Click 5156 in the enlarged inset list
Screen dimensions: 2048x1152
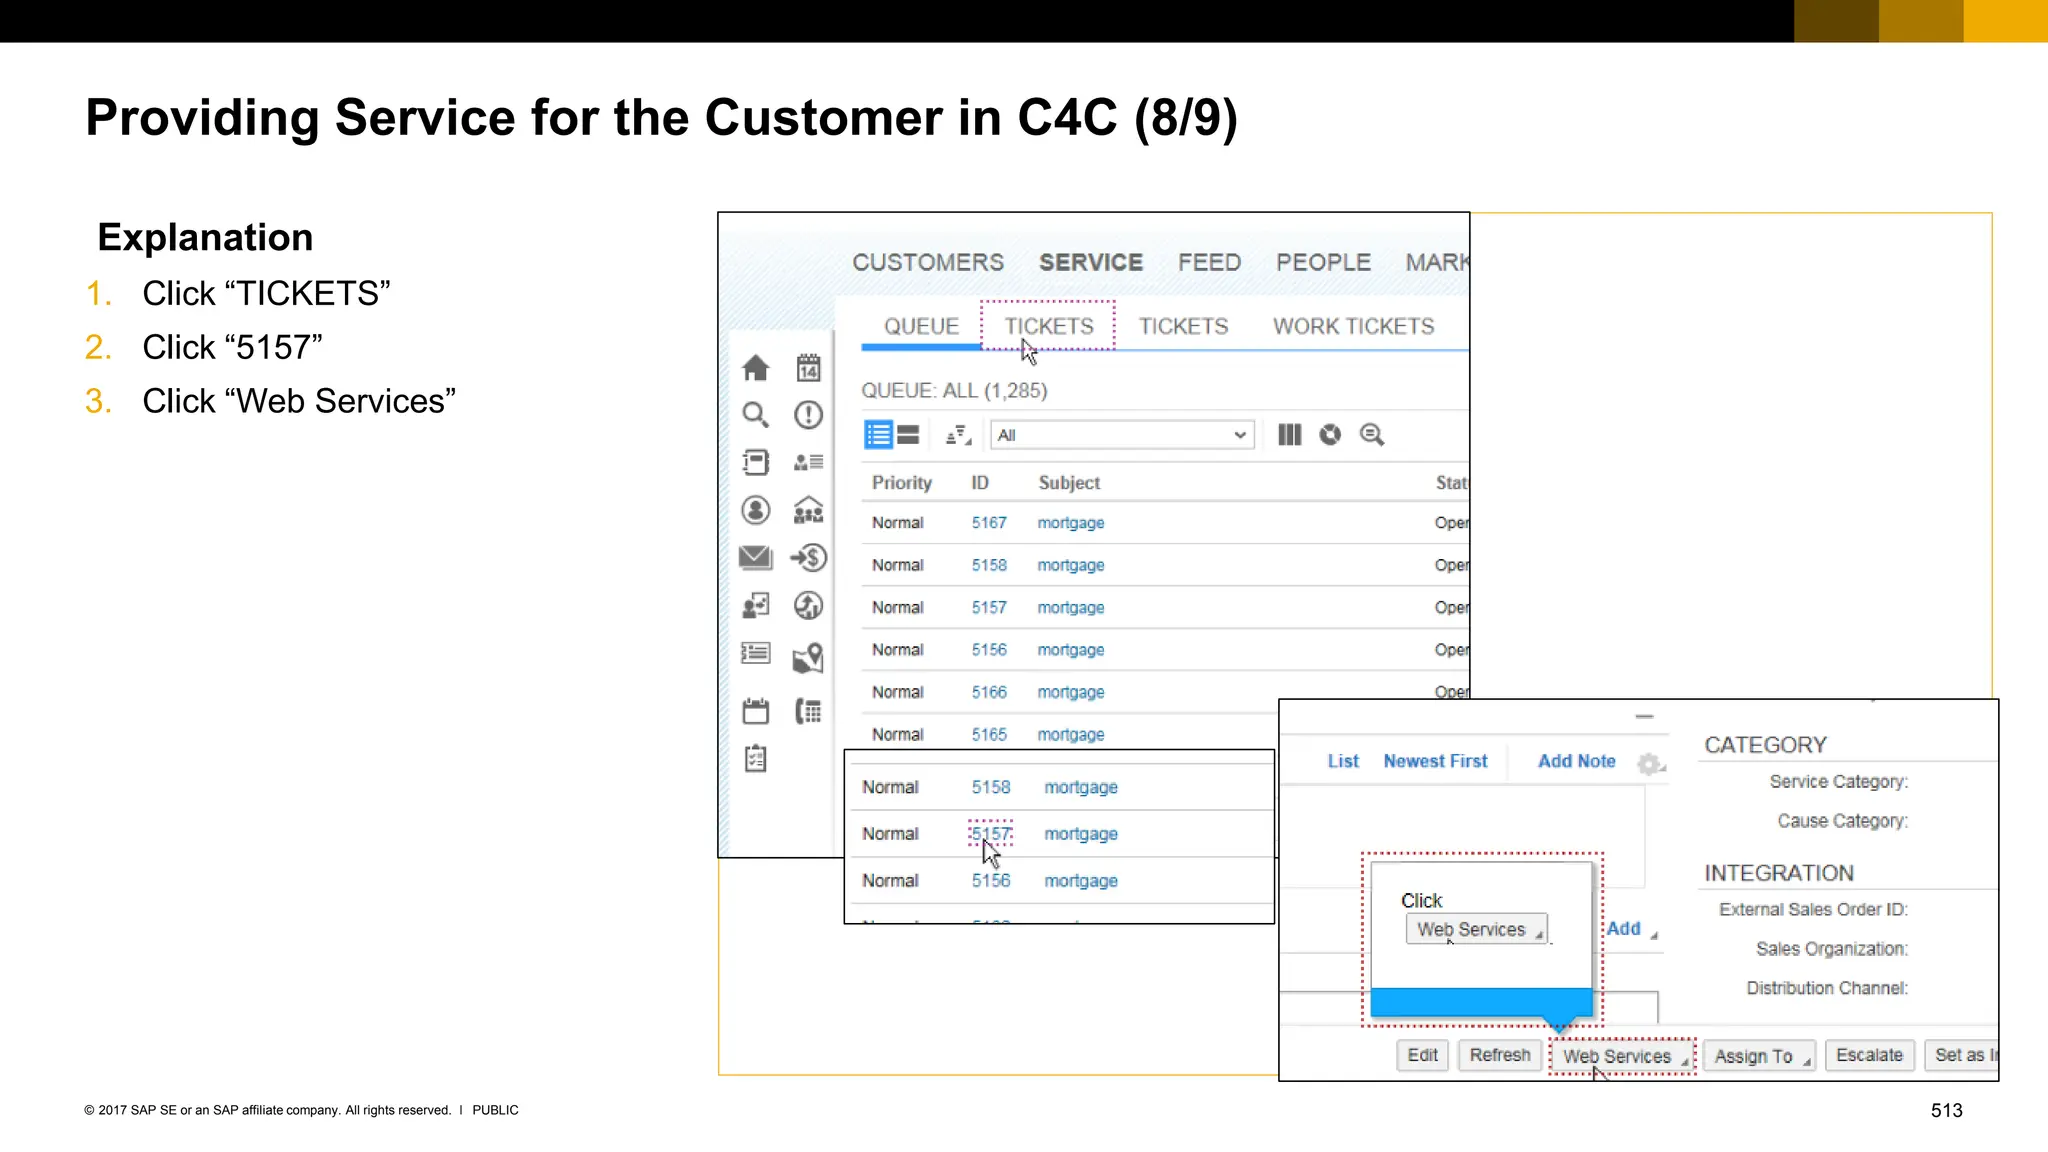pyautogui.click(x=991, y=880)
